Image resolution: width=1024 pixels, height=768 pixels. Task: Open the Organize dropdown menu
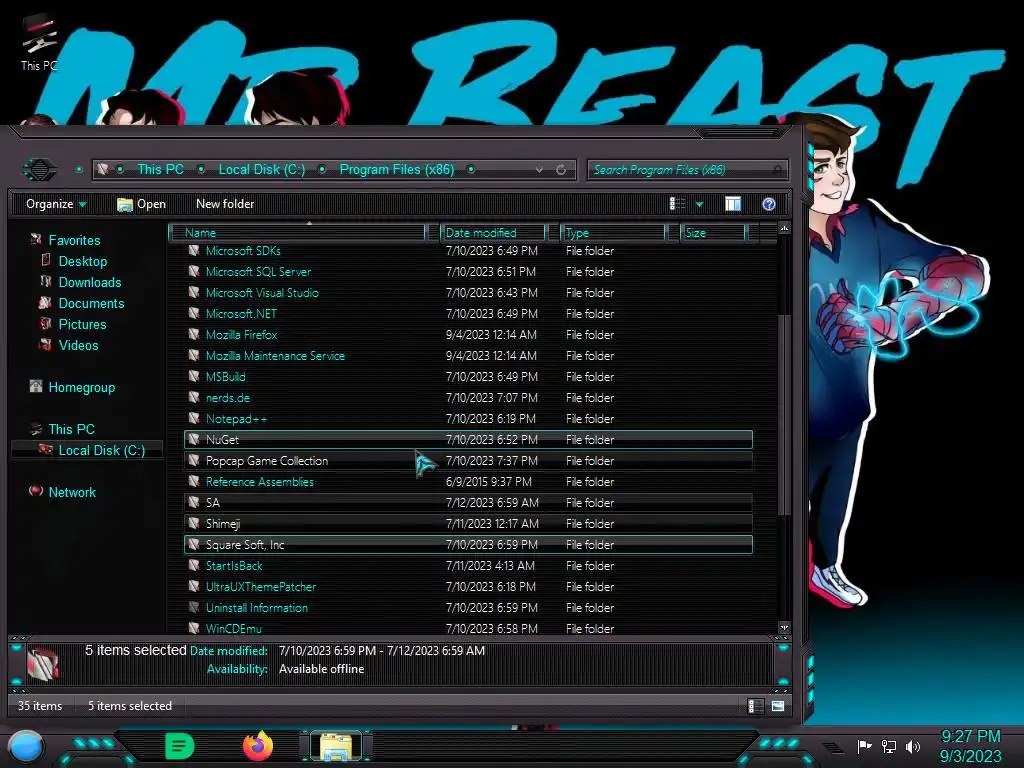[56, 204]
